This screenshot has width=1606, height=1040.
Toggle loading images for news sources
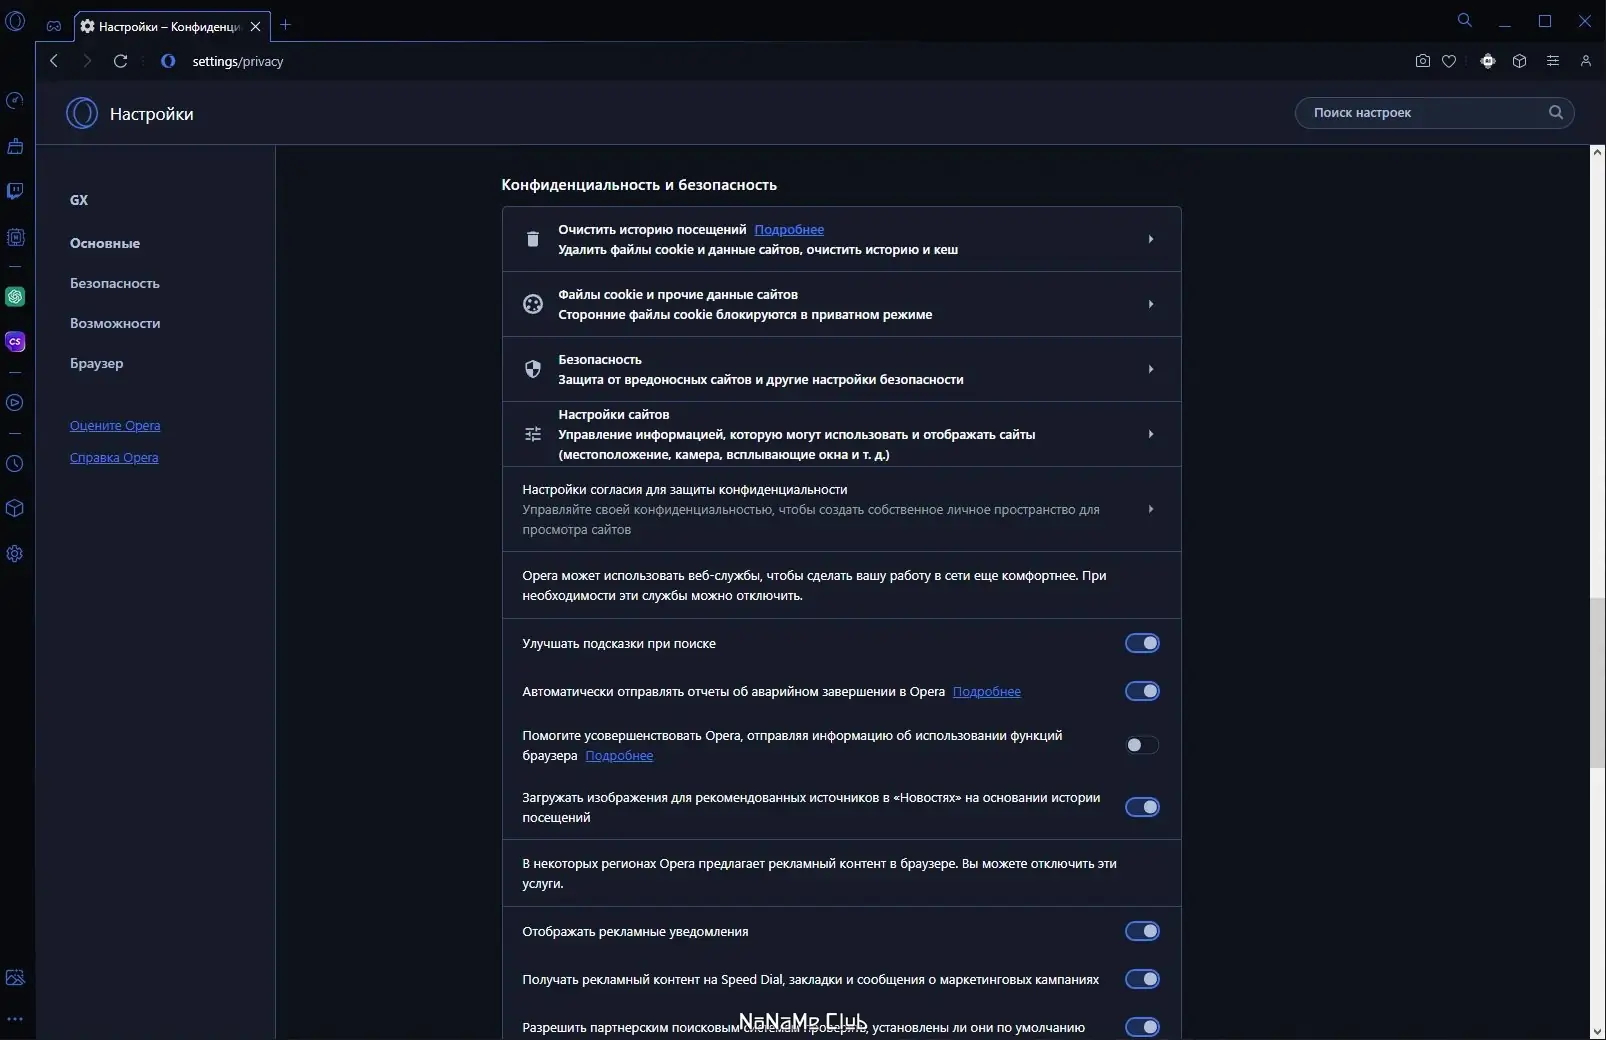[x=1142, y=807]
